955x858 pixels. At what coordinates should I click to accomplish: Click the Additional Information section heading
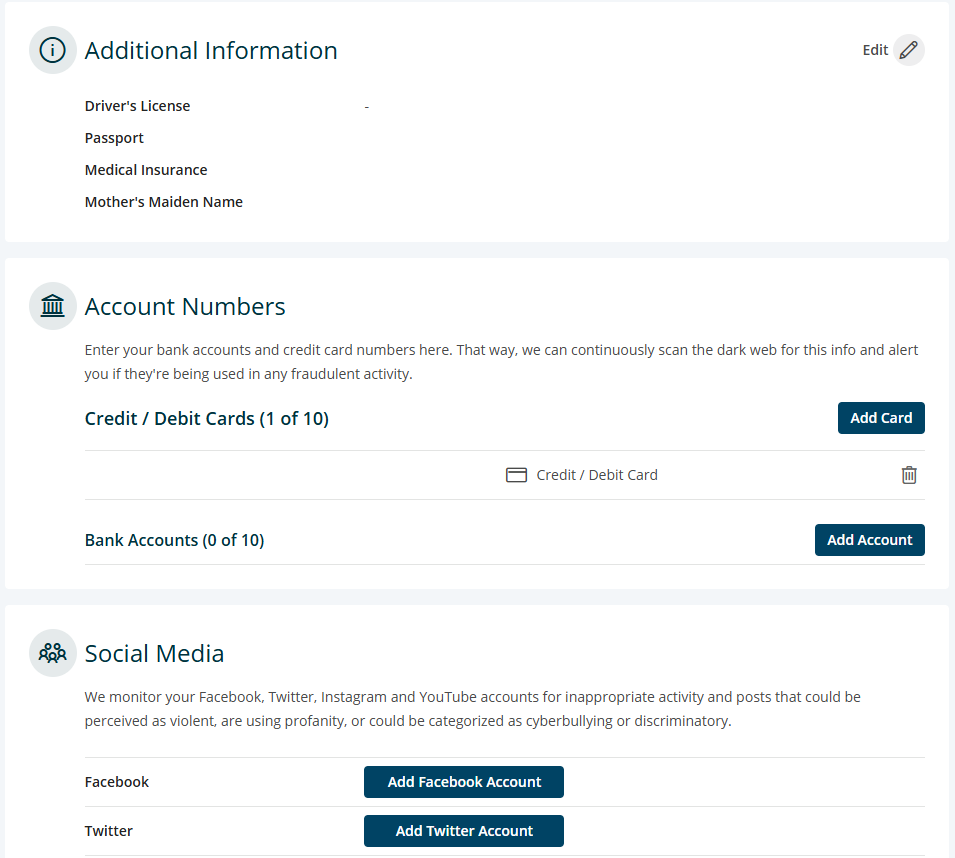tap(210, 50)
